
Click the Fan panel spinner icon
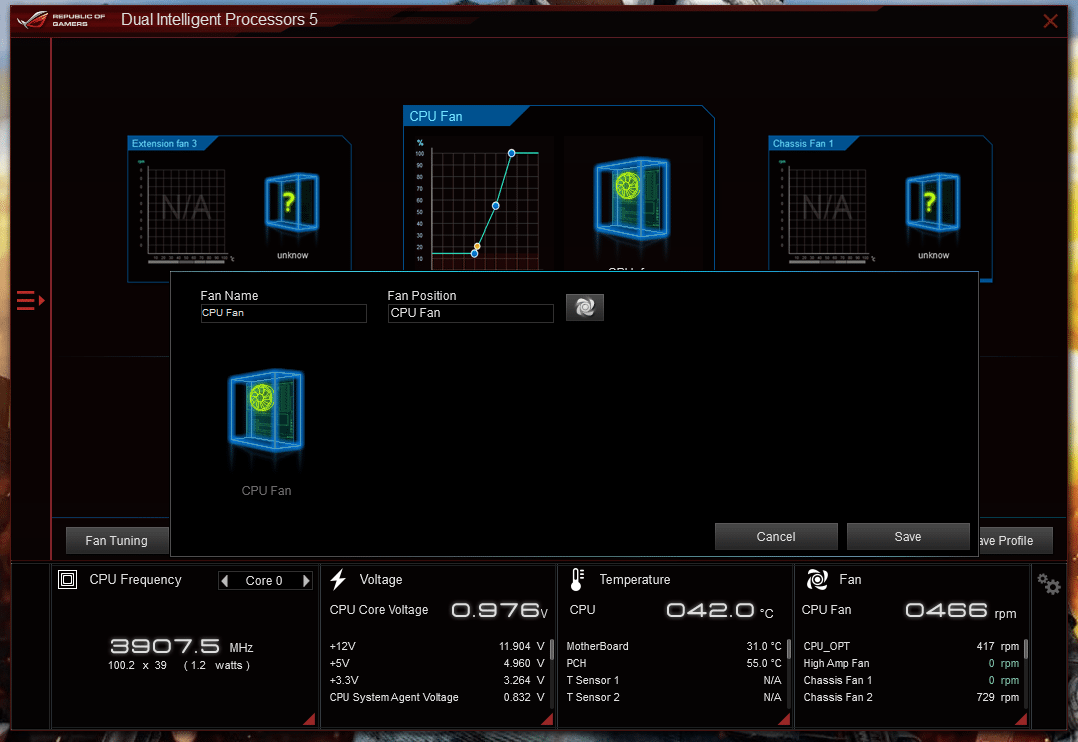pyautogui.click(x=817, y=580)
